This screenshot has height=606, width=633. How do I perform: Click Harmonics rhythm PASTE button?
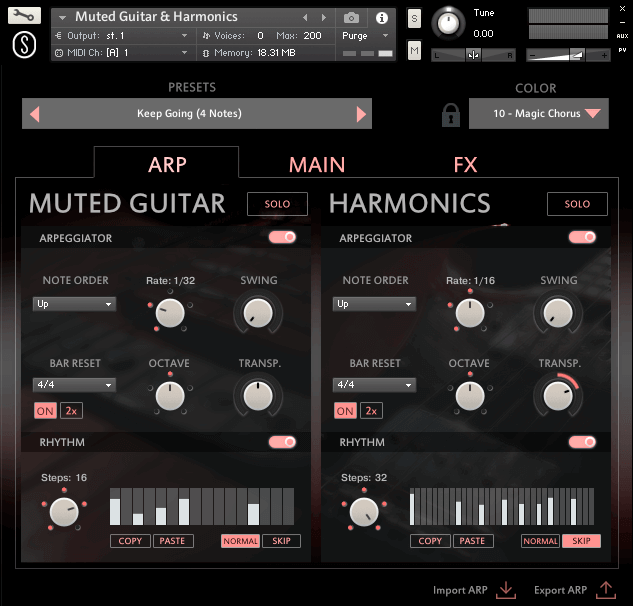(x=473, y=541)
